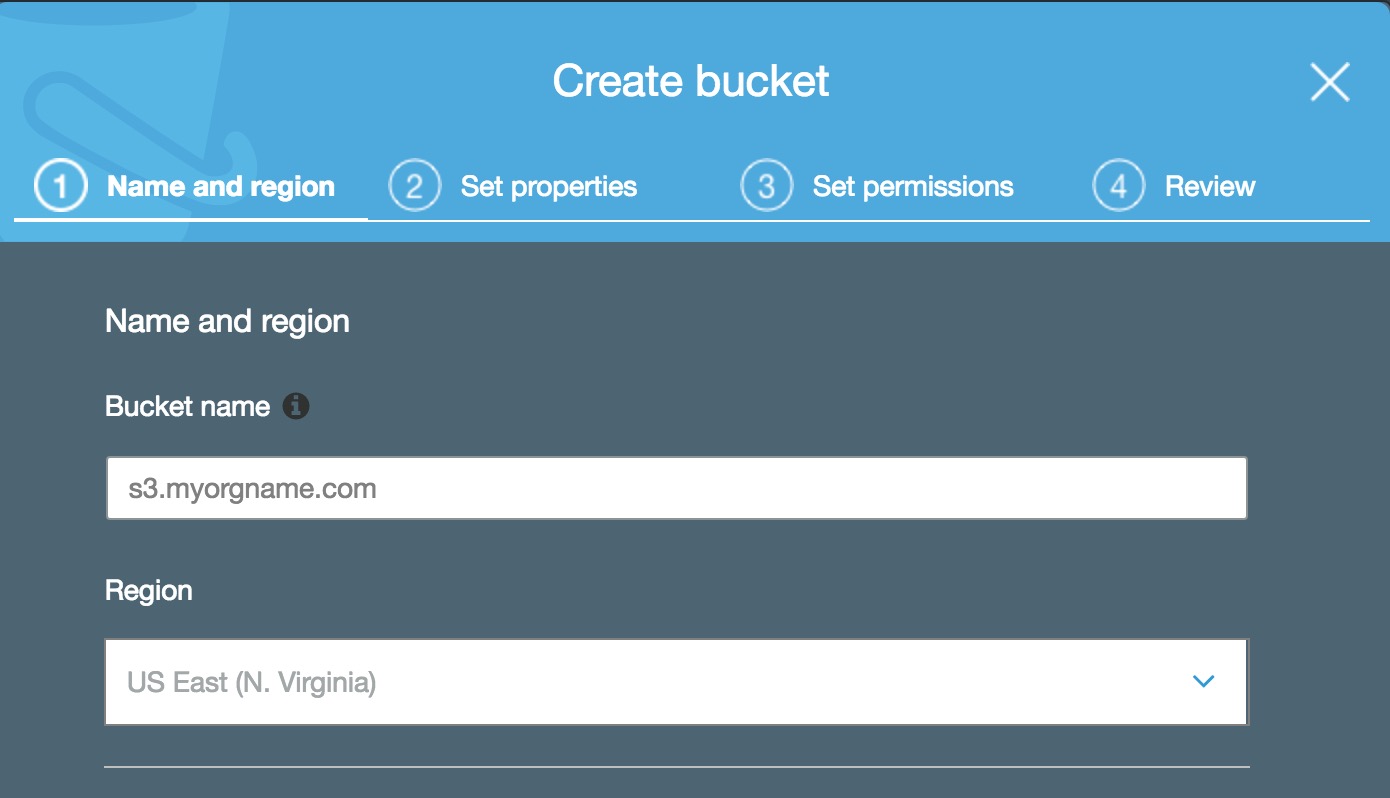Click the Region field label
The height and width of the screenshot is (798, 1390).
pyautogui.click(x=149, y=591)
